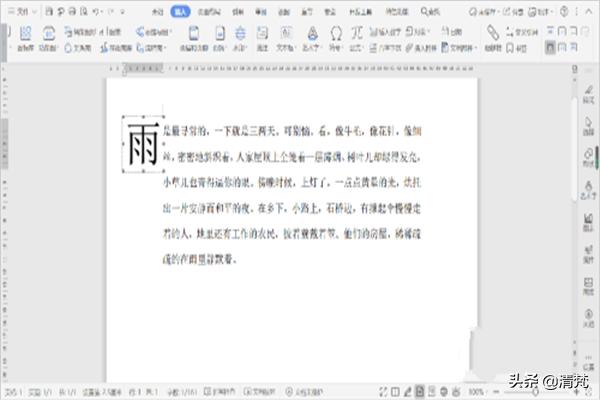Open the chart-icon pane in right sidebar

pos(588,222)
